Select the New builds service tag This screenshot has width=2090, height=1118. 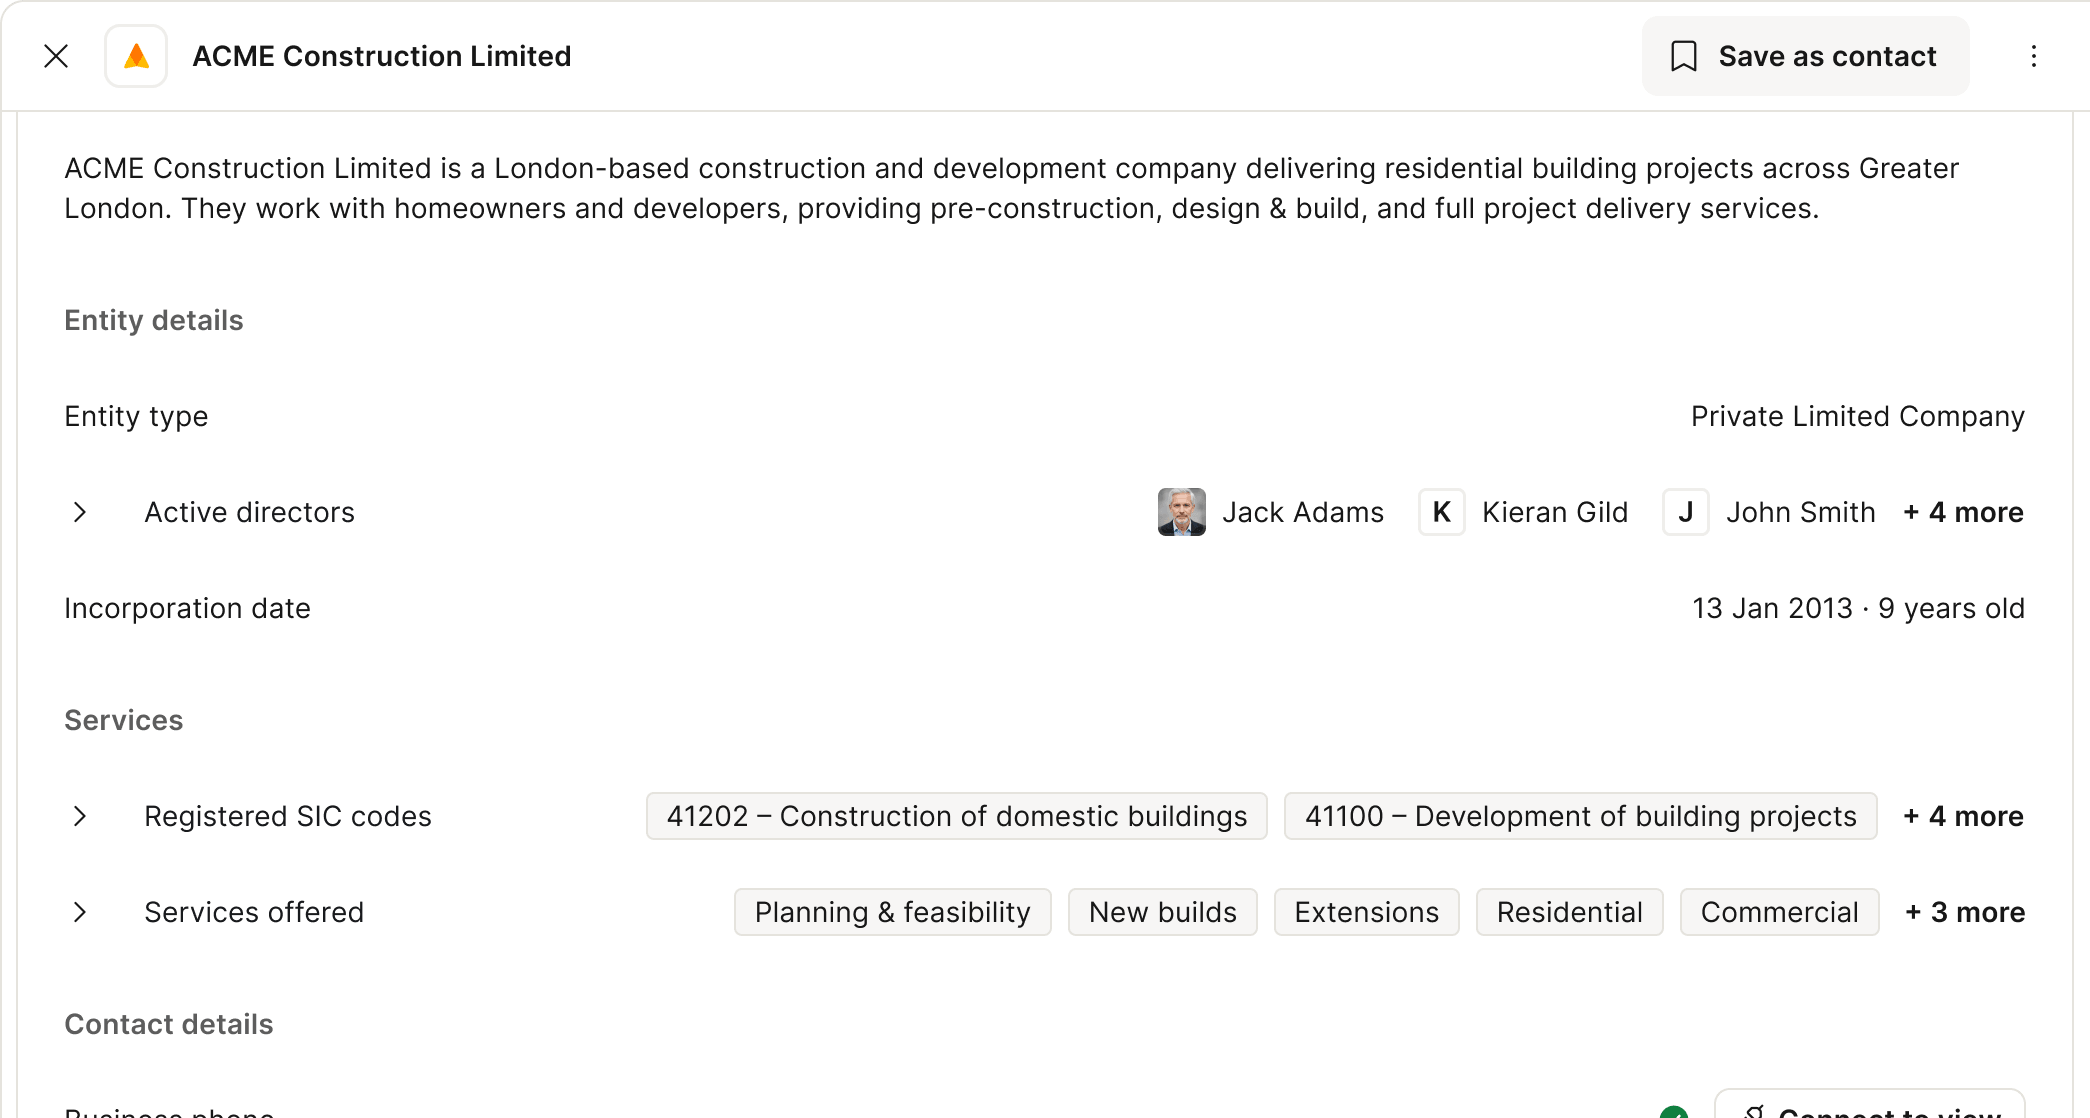1162,912
